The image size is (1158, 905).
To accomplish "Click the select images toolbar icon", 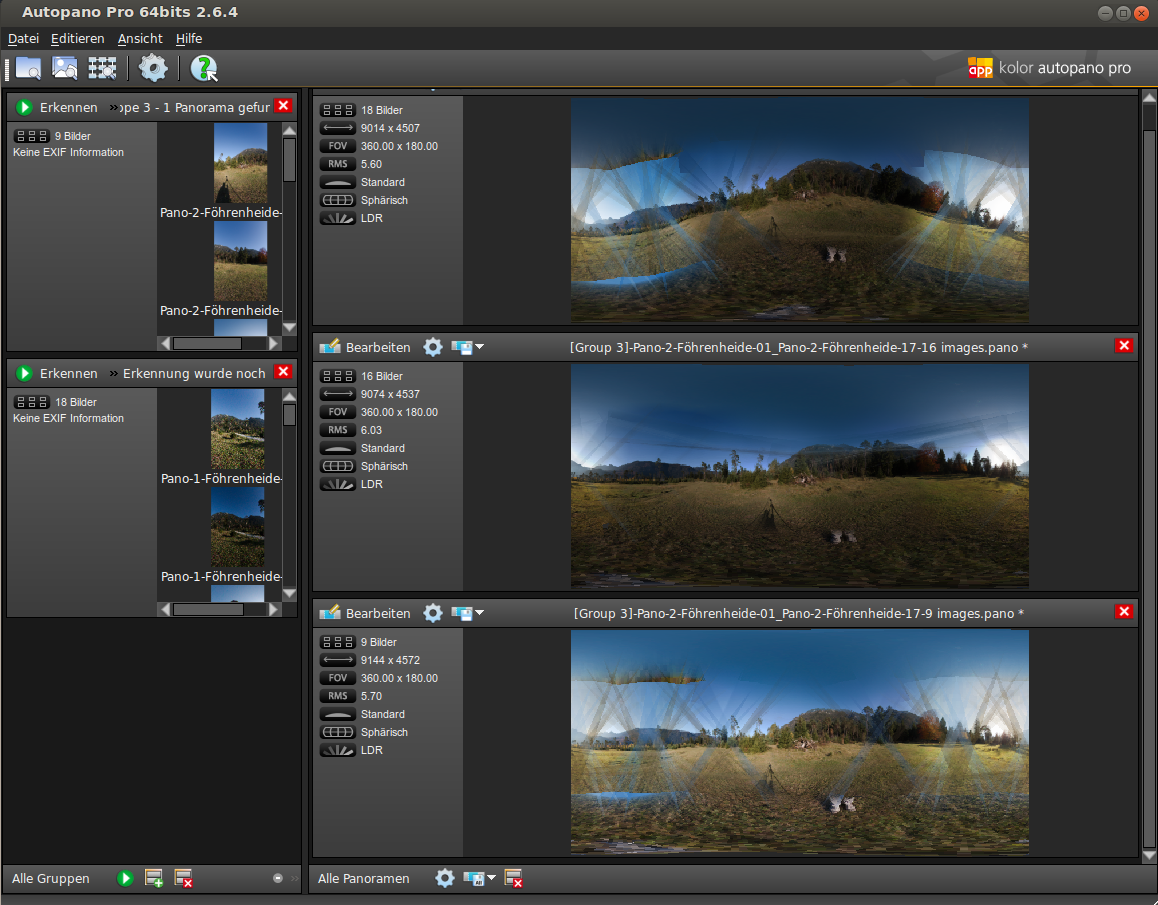I will 65,68.
